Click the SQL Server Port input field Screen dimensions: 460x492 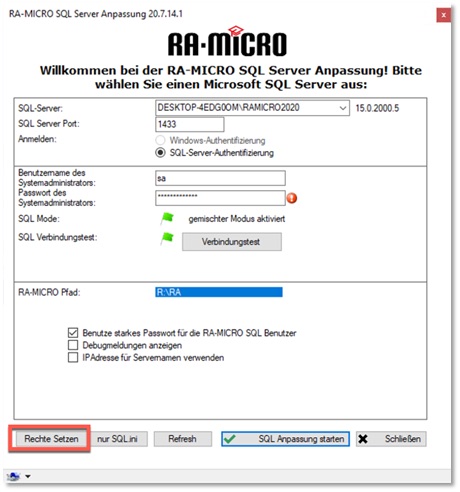click(190, 124)
